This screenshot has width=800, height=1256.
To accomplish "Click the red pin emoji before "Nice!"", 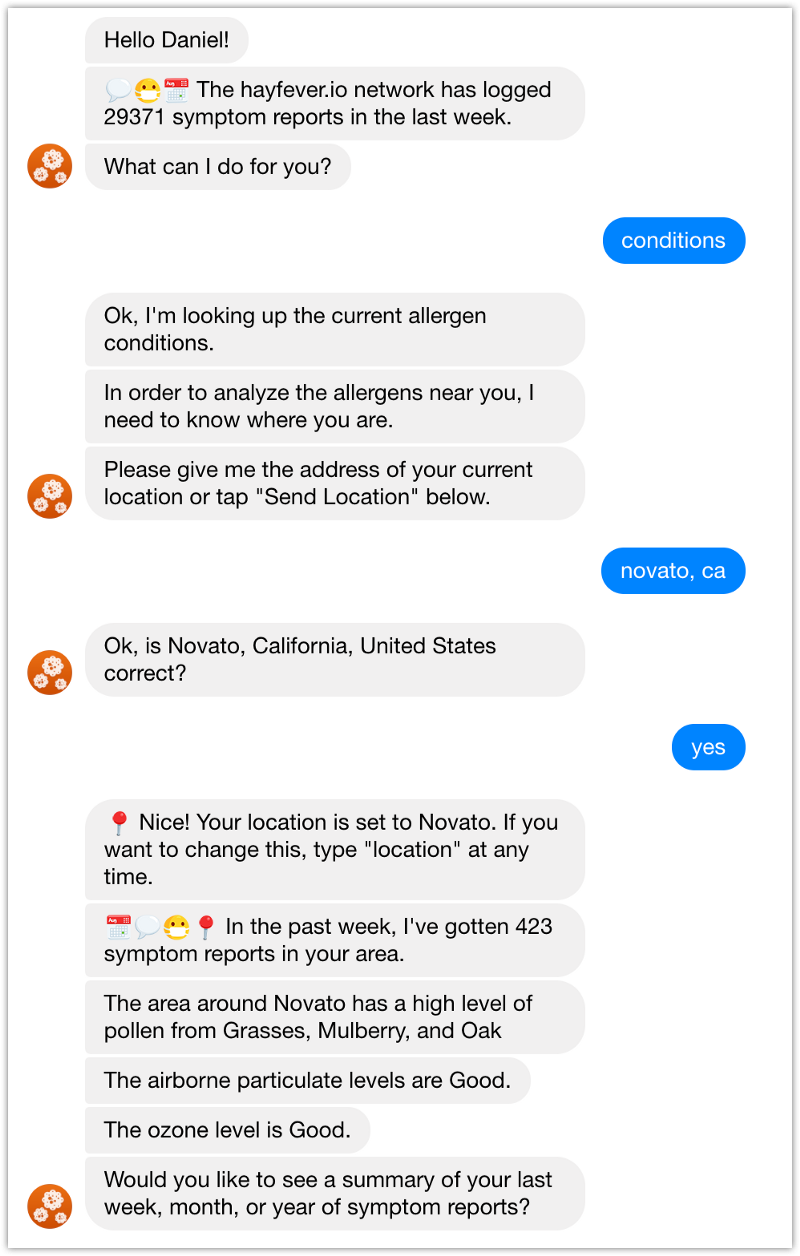I will tap(119, 823).
